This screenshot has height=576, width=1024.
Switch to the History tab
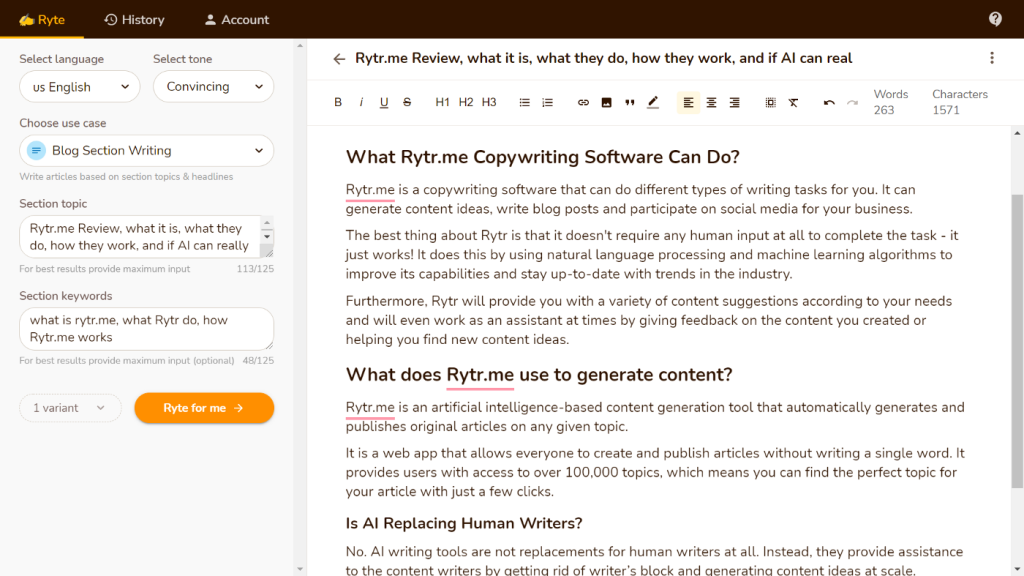[x=134, y=19]
